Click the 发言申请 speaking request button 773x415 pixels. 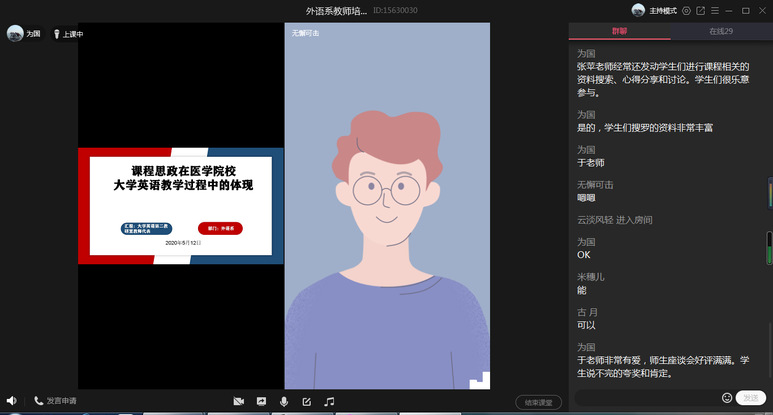[x=55, y=401]
